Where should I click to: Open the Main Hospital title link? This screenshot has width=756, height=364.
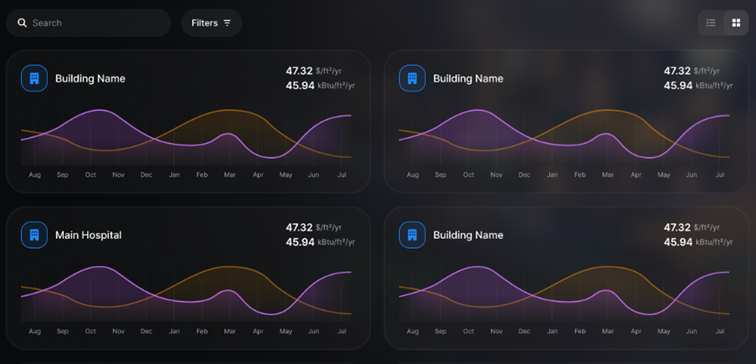click(88, 235)
